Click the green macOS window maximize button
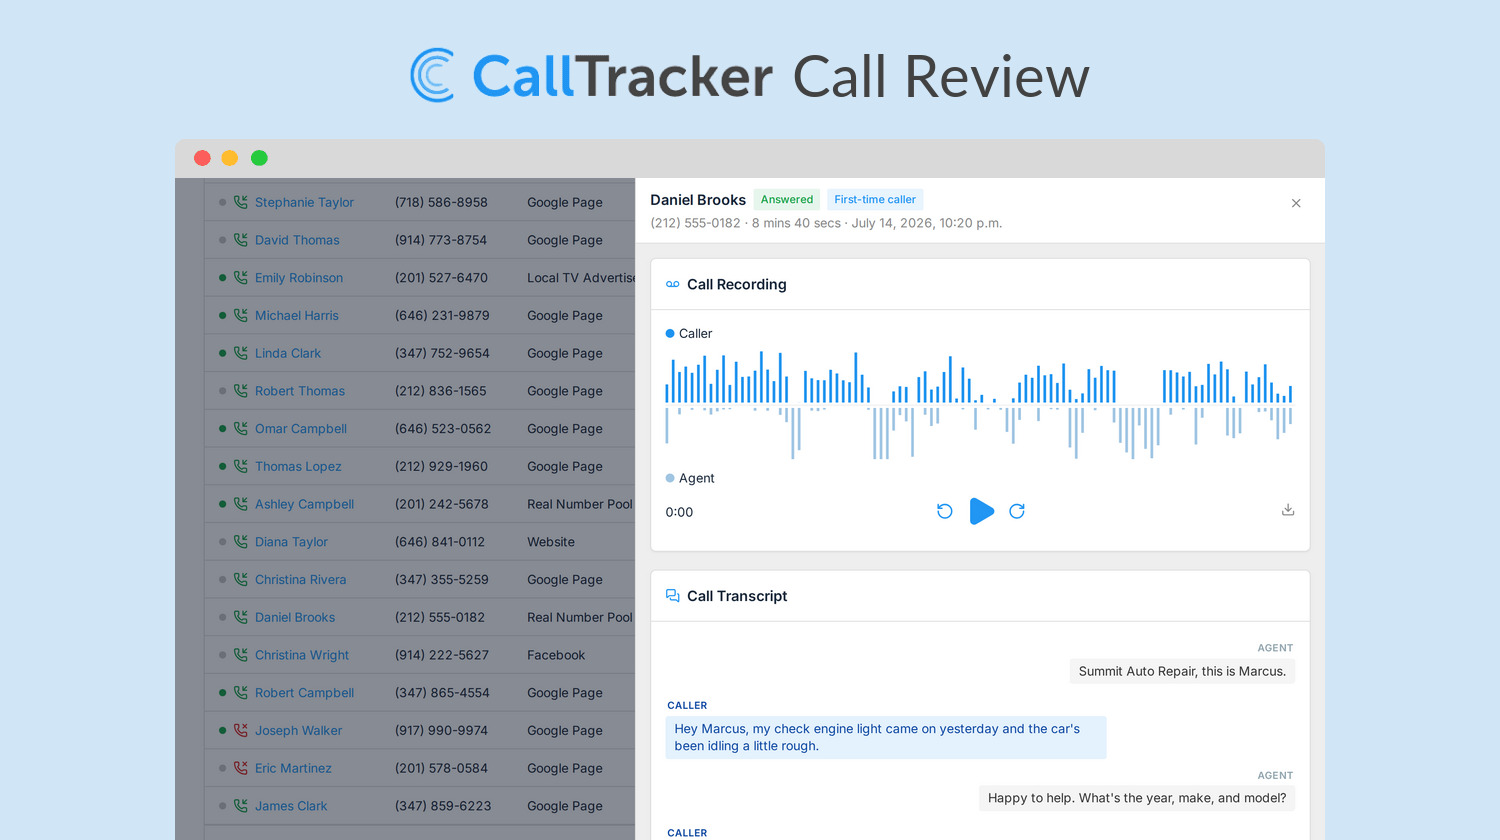 coord(259,158)
